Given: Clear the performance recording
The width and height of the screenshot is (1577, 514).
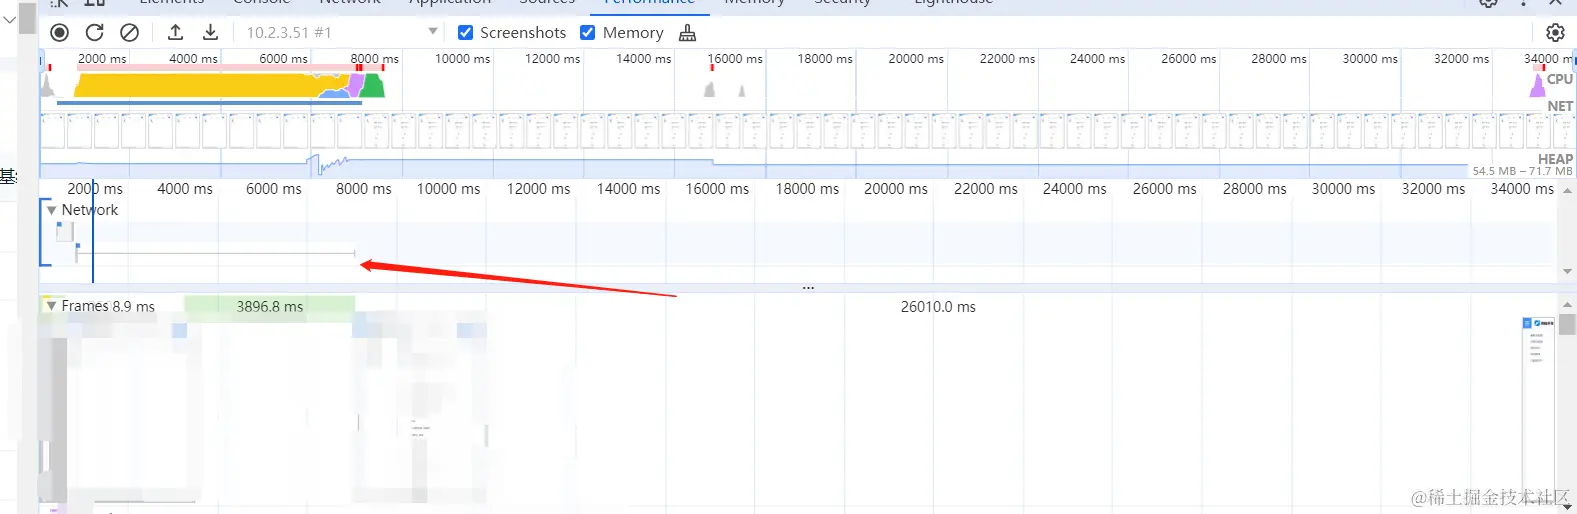Looking at the screenshot, I should pyautogui.click(x=129, y=33).
